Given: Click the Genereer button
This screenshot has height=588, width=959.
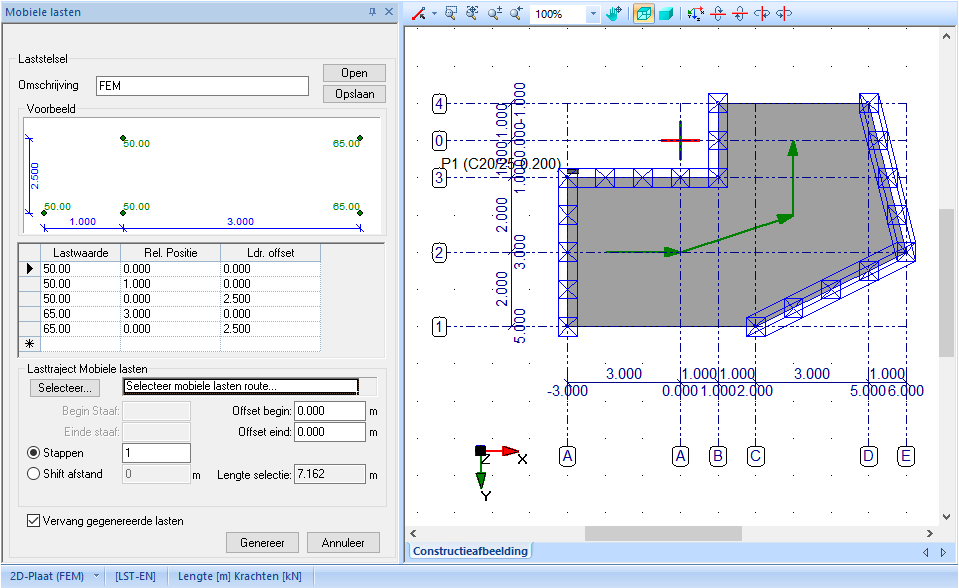Looking at the screenshot, I should pos(262,542).
